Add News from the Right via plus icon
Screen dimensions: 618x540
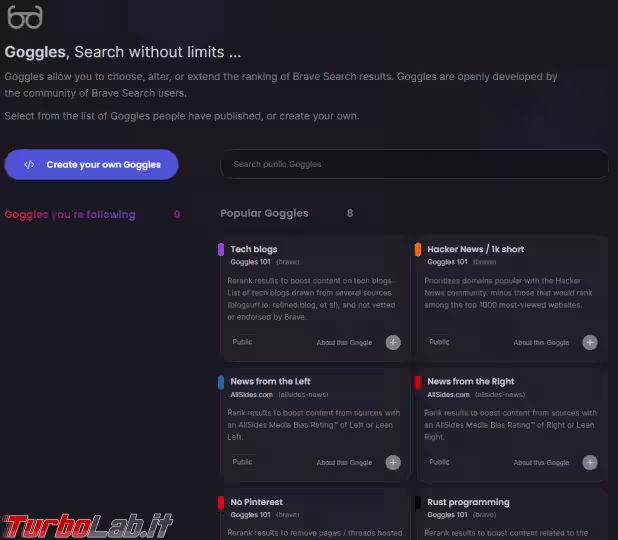click(590, 462)
